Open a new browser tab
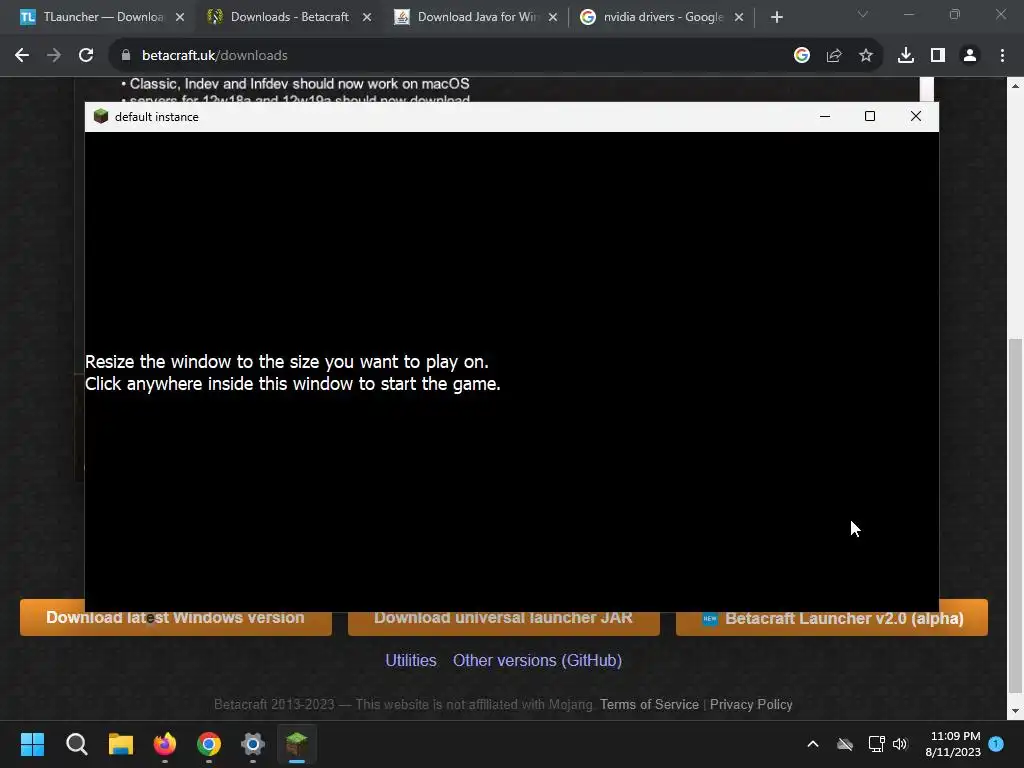The image size is (1024, 768). pyautogui.click(x=776, y=18)
